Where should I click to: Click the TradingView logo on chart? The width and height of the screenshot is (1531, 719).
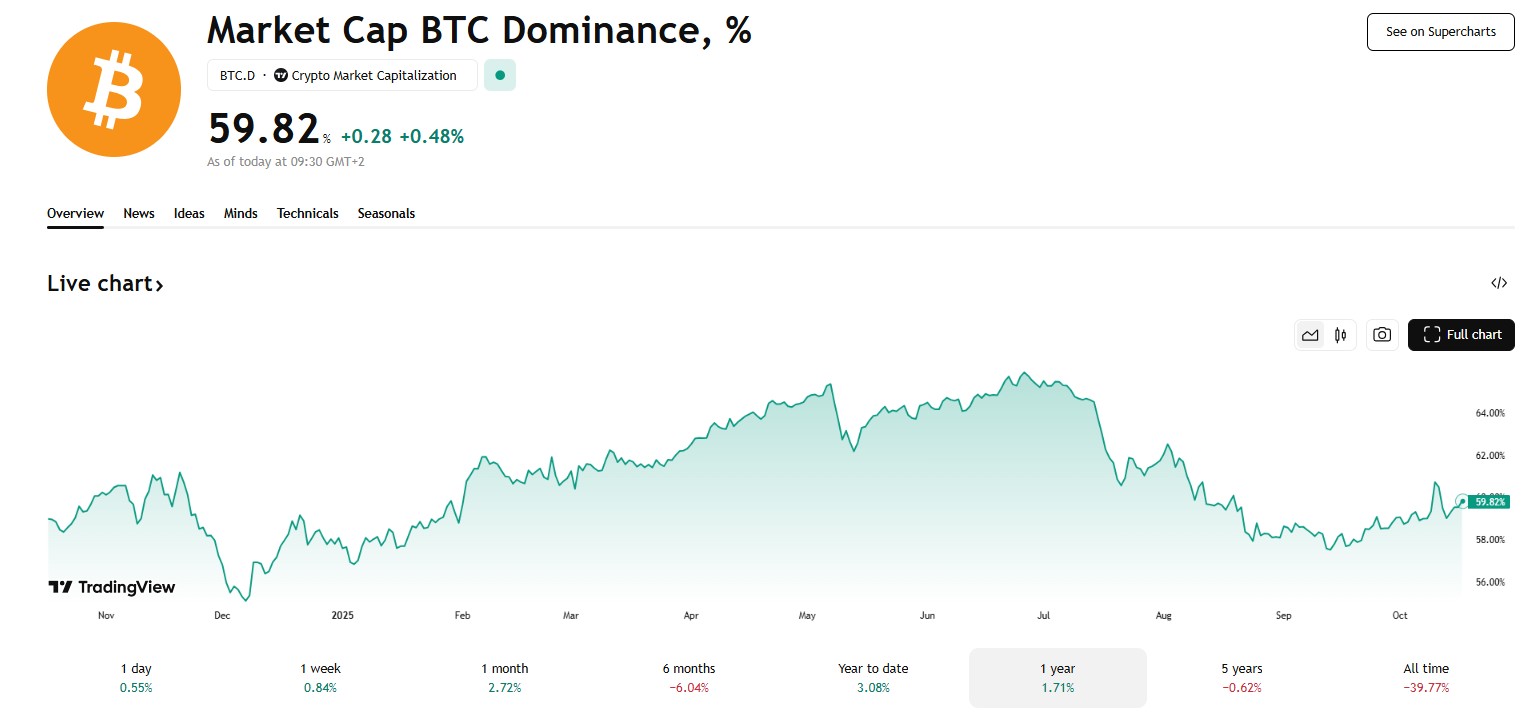pyautogui.click(x=112, y=587)
